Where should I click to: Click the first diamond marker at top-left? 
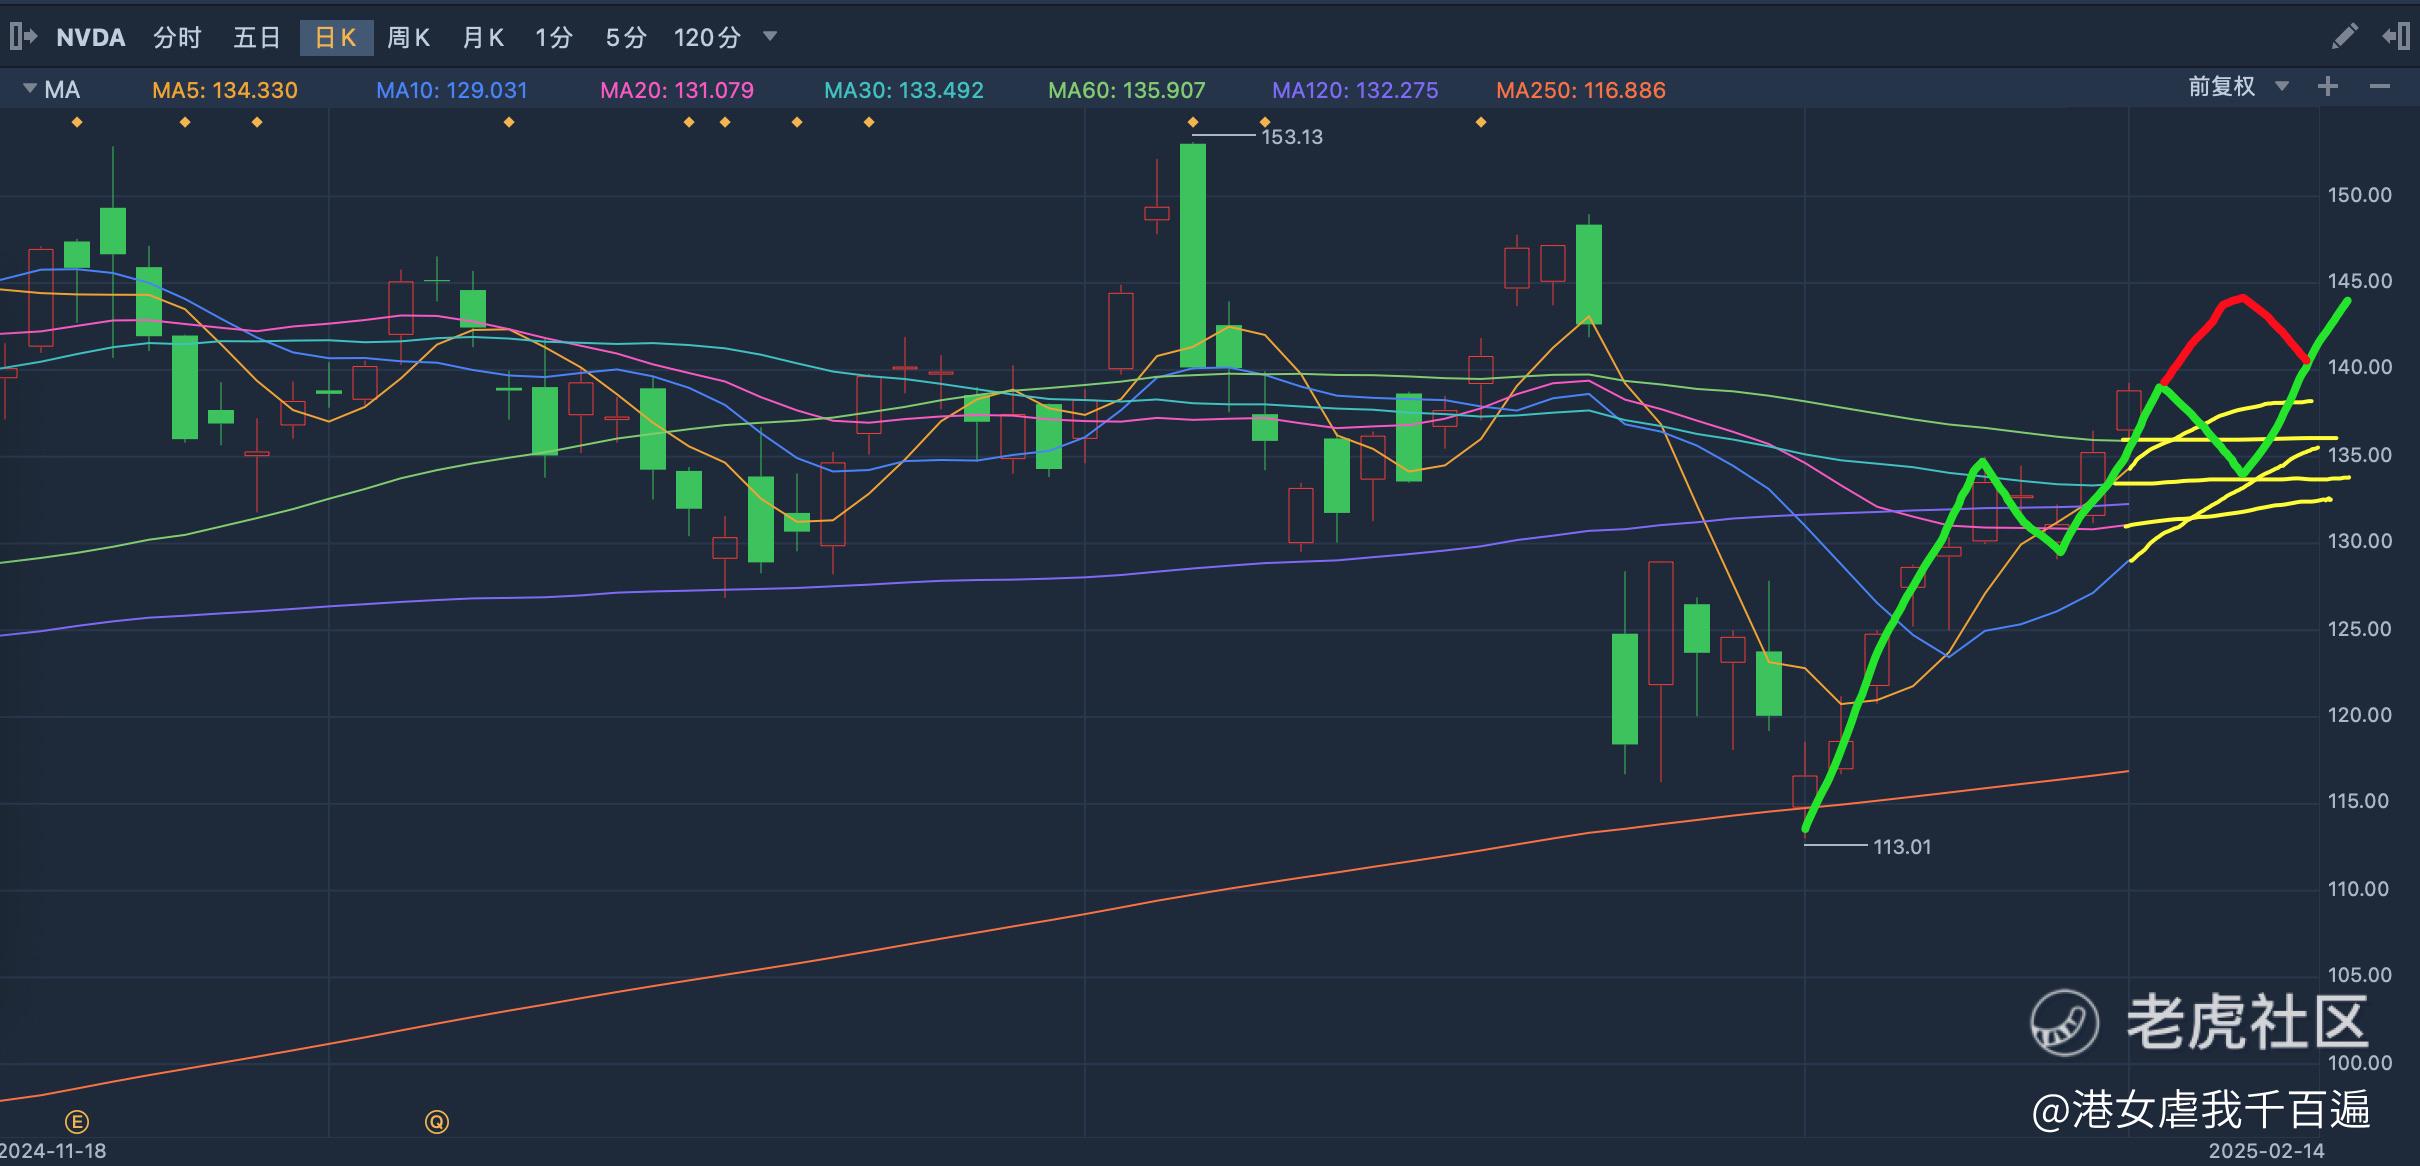pos(77,122)
